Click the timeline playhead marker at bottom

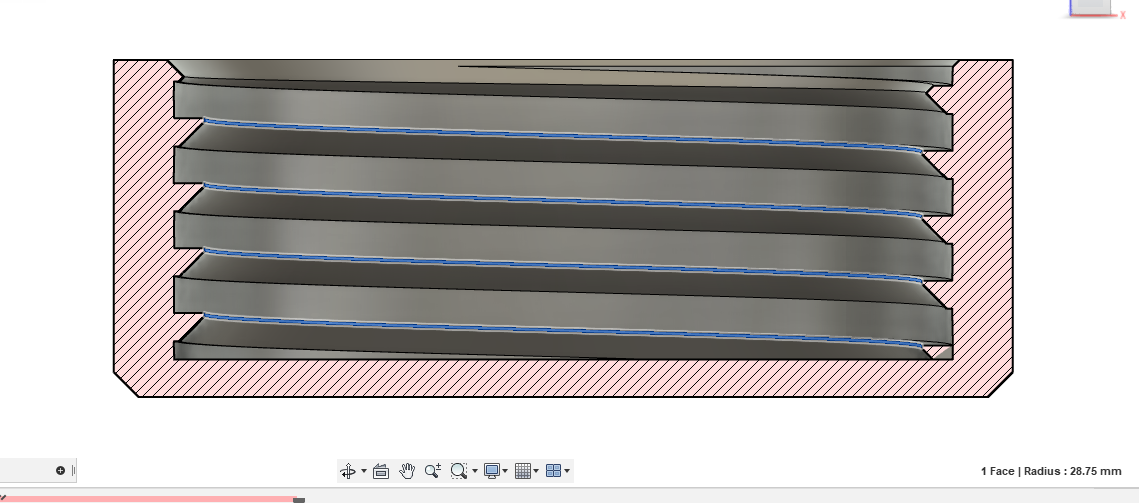pos(299,500)
